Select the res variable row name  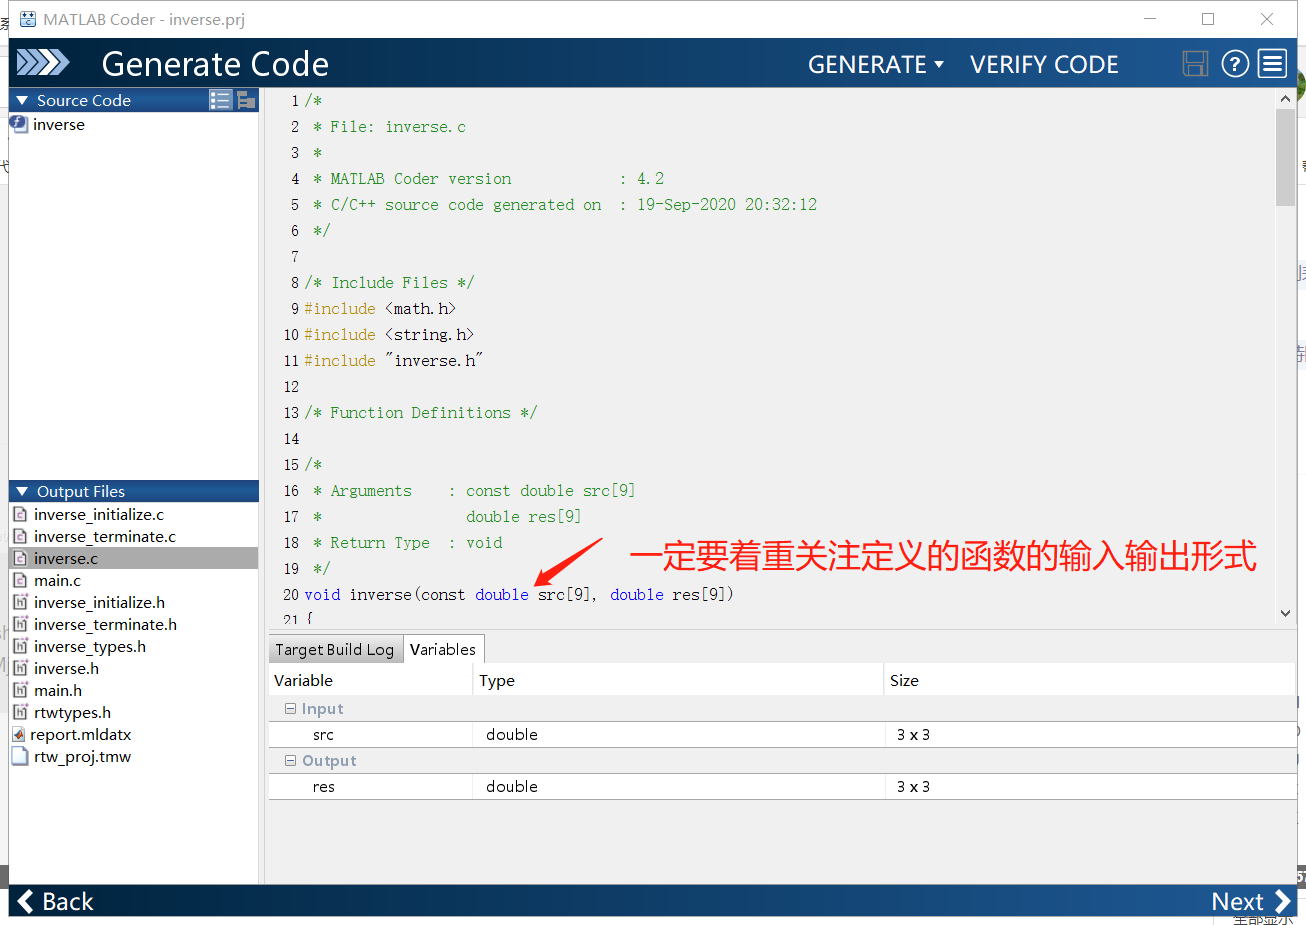(x=323, y=786)
